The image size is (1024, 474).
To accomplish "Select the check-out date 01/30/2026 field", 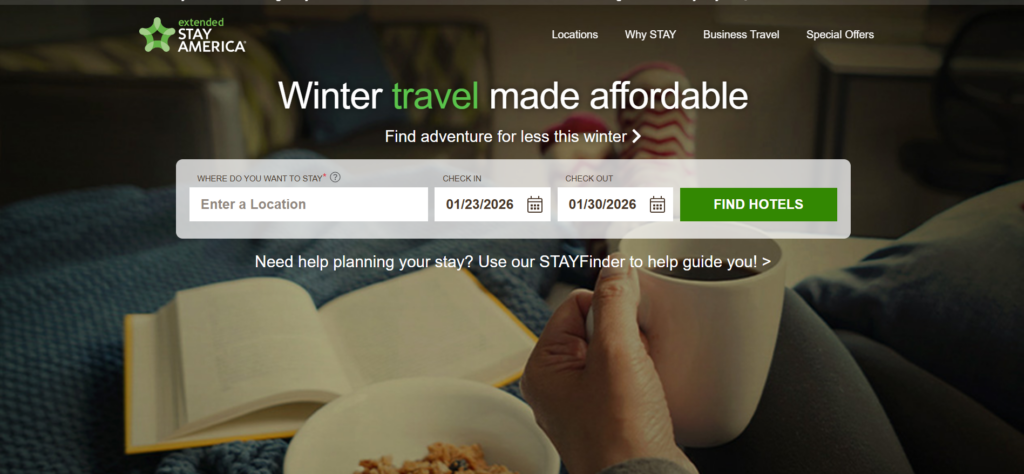I will (615, 204).
